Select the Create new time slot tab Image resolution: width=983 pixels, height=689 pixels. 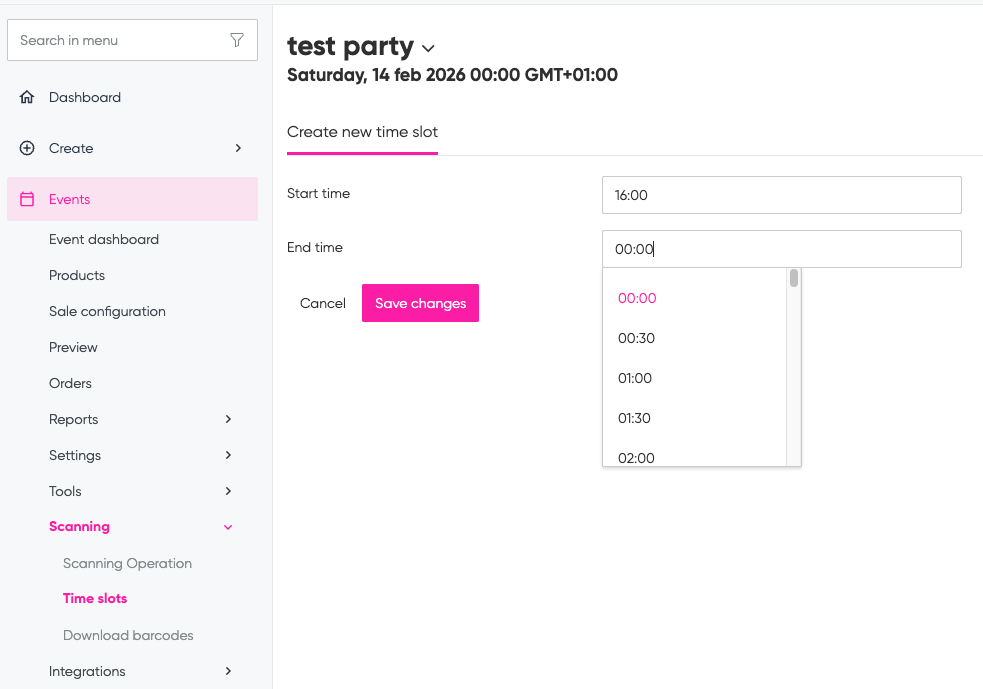(362, 132)
